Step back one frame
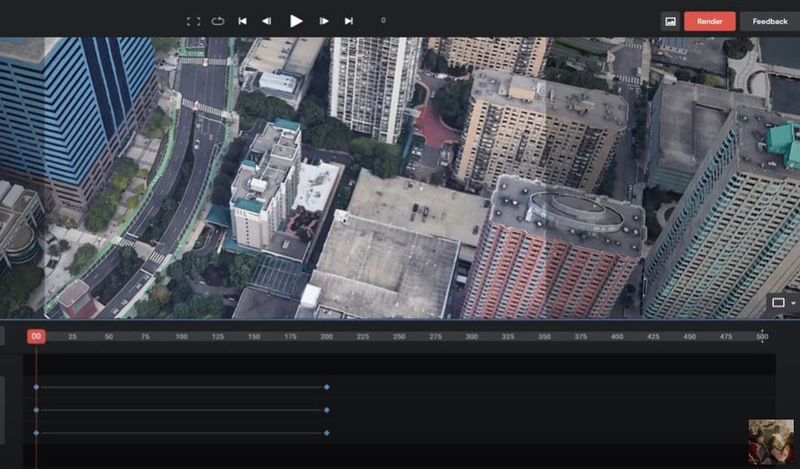 [266, 21]
